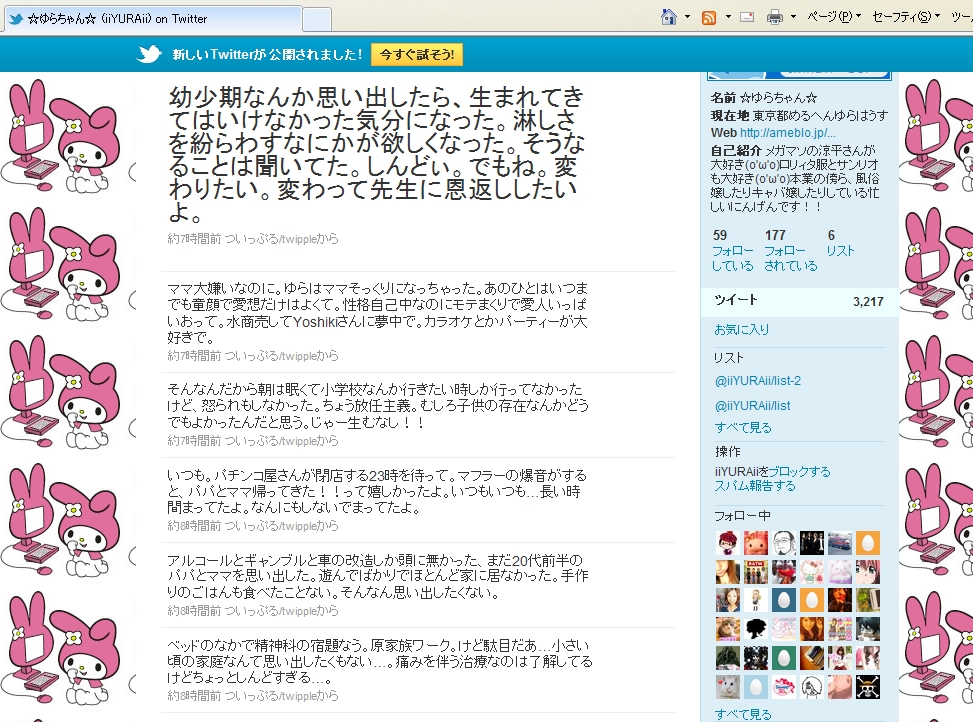The image size is (973, 722).
Task: Open the sketched man with glasses avatar
Action: 784,543
